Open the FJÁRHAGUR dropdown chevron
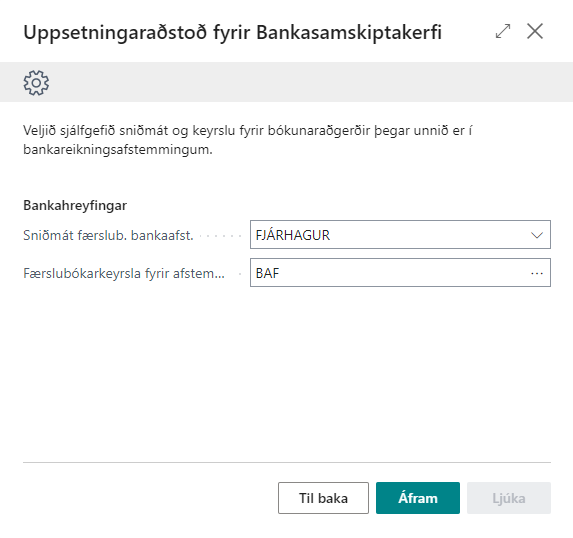This screenshot has height=538, width=573. (x=536, y=235)
